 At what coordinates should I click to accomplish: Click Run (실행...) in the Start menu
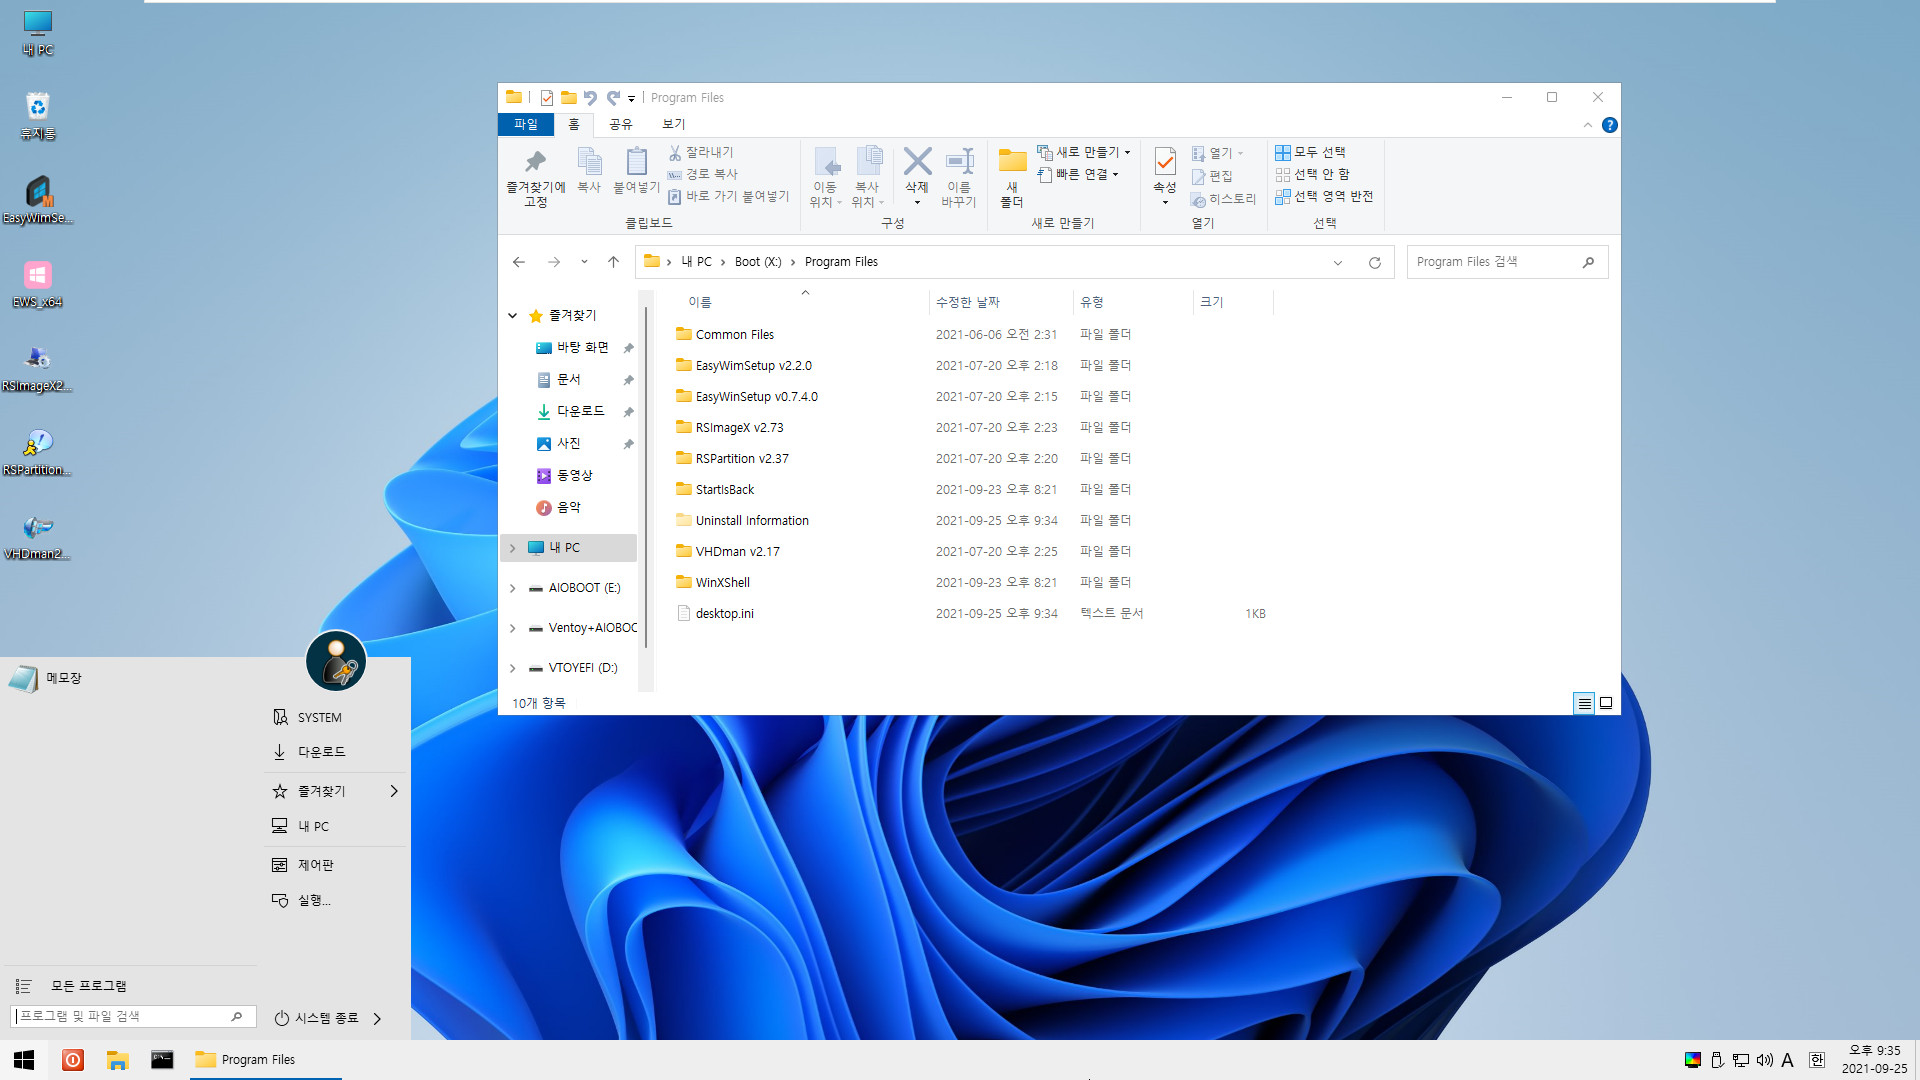pyautogui.click(x=336, y=900)
